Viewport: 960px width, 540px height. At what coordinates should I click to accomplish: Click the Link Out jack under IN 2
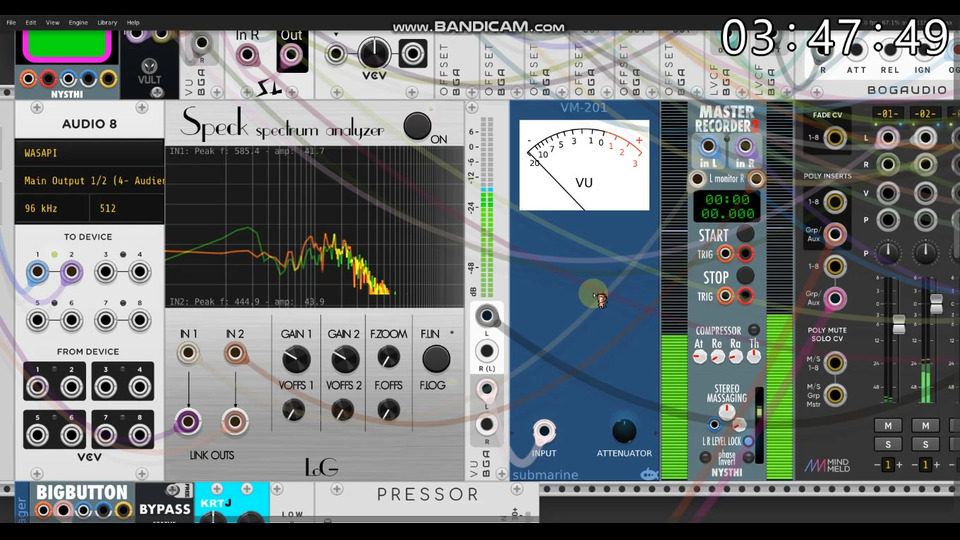point(234,421)
